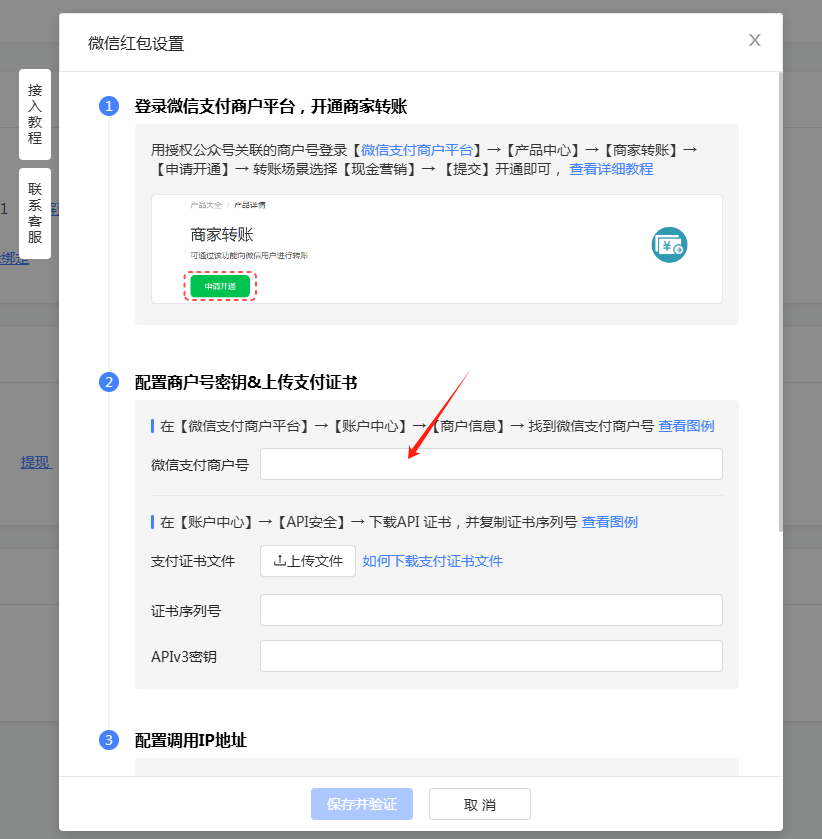Click the step 3 number badge

point(109,740)
